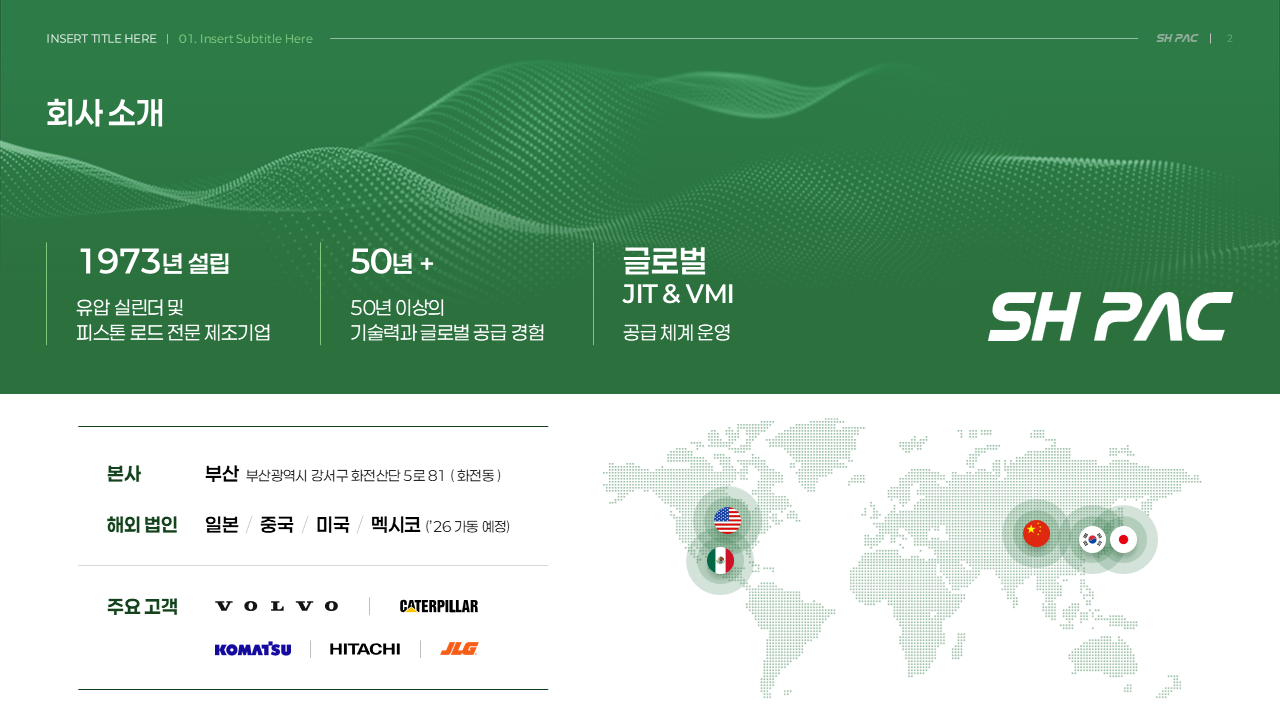Click the 멕시코 overseas subsidiary text
This screenshot has width=1280, height=720.
click(395, 525)
